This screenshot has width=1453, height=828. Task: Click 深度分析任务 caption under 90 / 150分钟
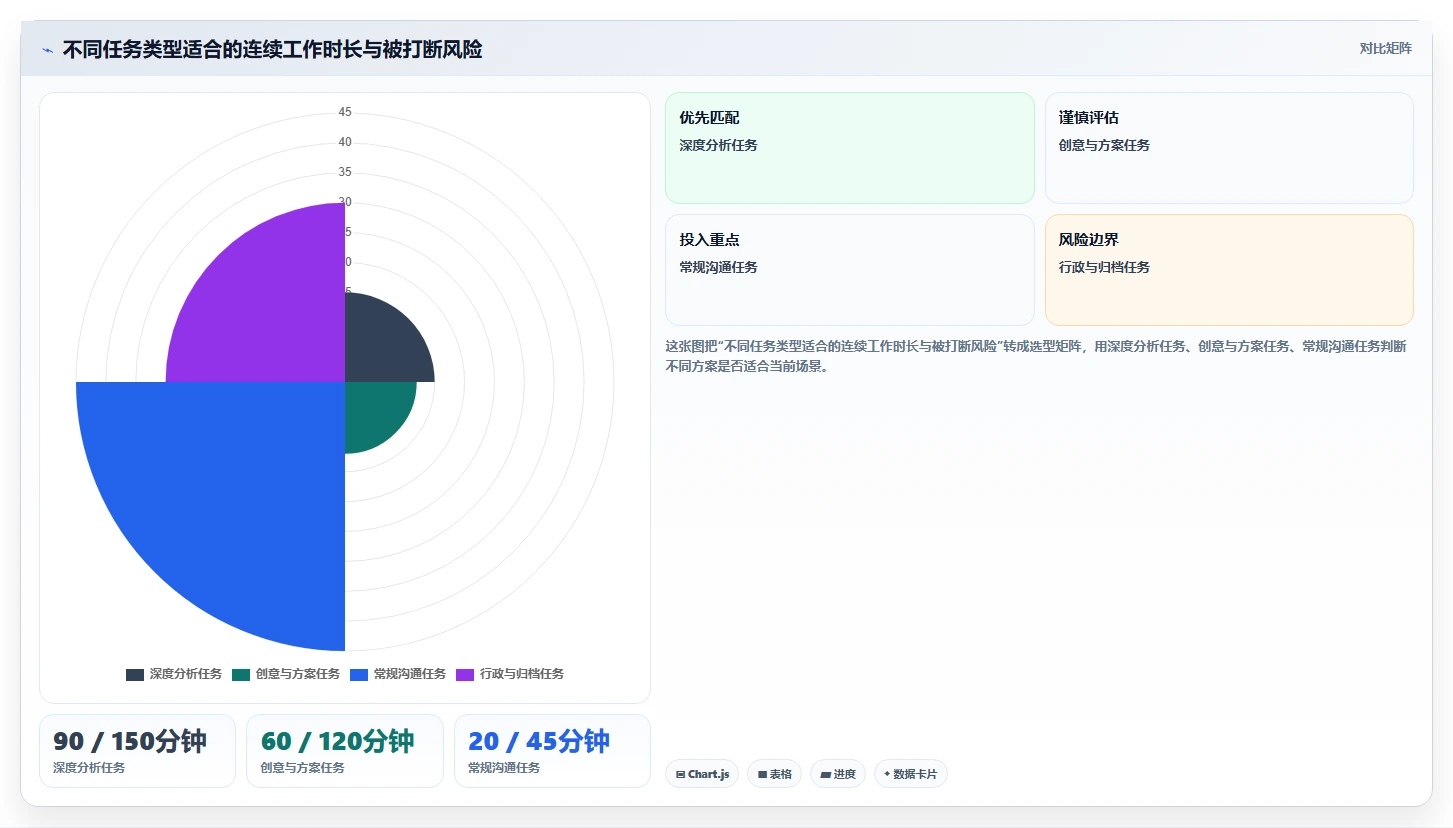(x=89, y=768)
